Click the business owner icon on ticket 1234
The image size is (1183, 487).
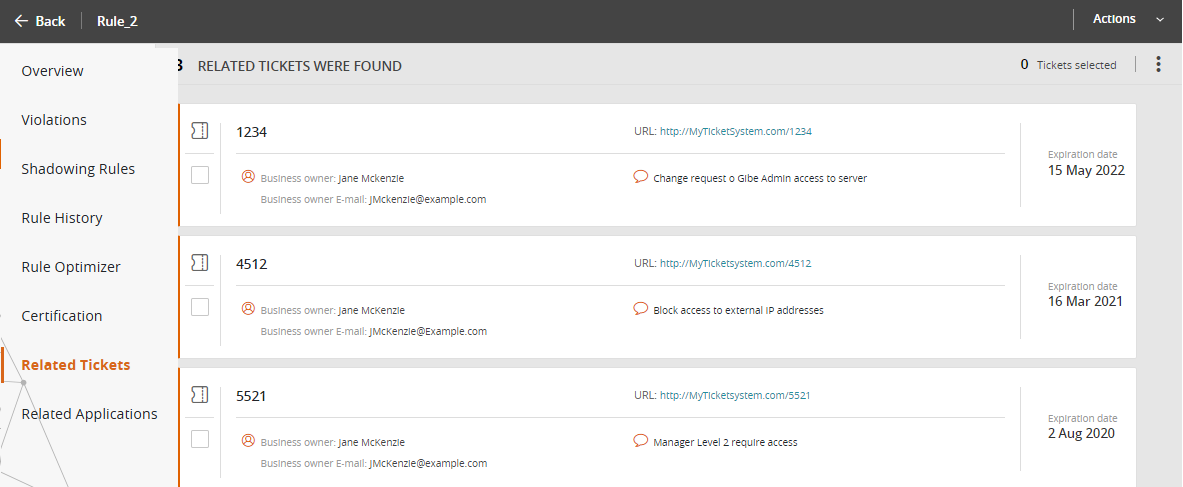coord(248,177)
